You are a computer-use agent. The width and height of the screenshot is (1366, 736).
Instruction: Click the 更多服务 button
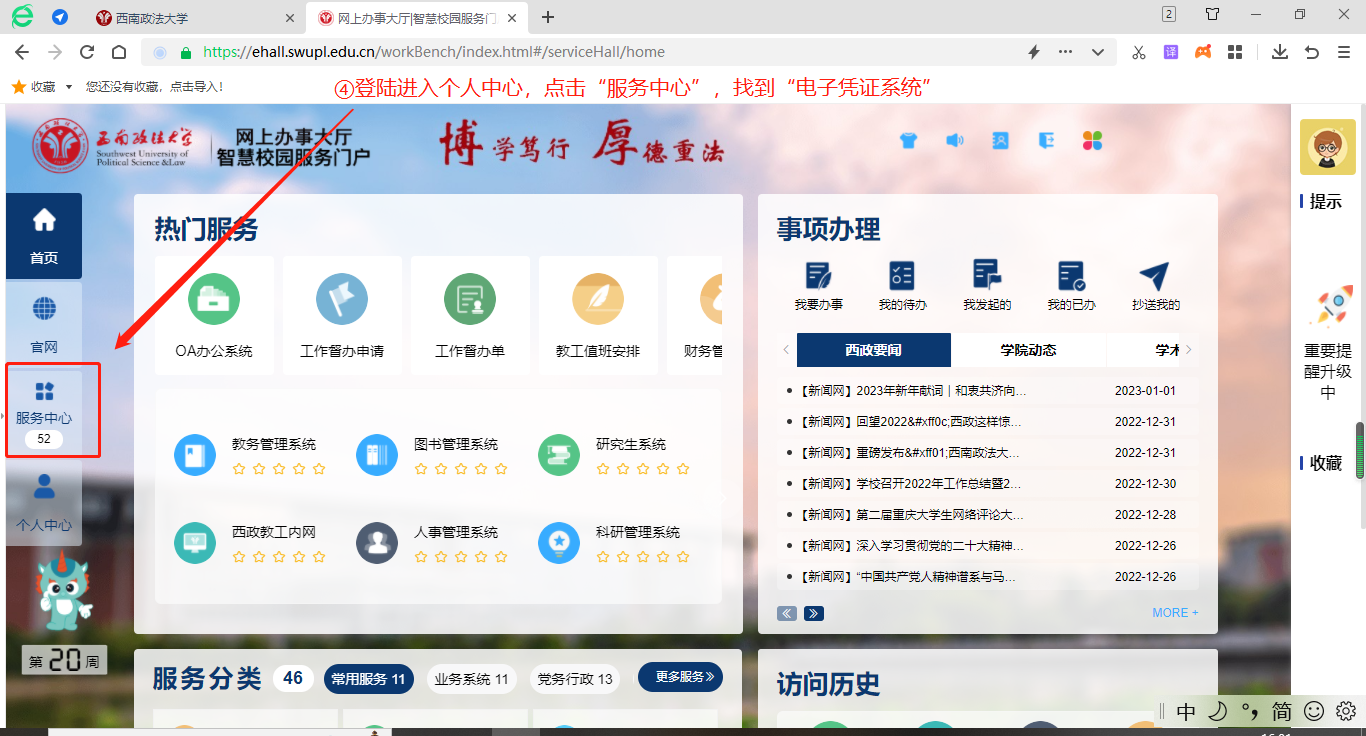[680, 677]
